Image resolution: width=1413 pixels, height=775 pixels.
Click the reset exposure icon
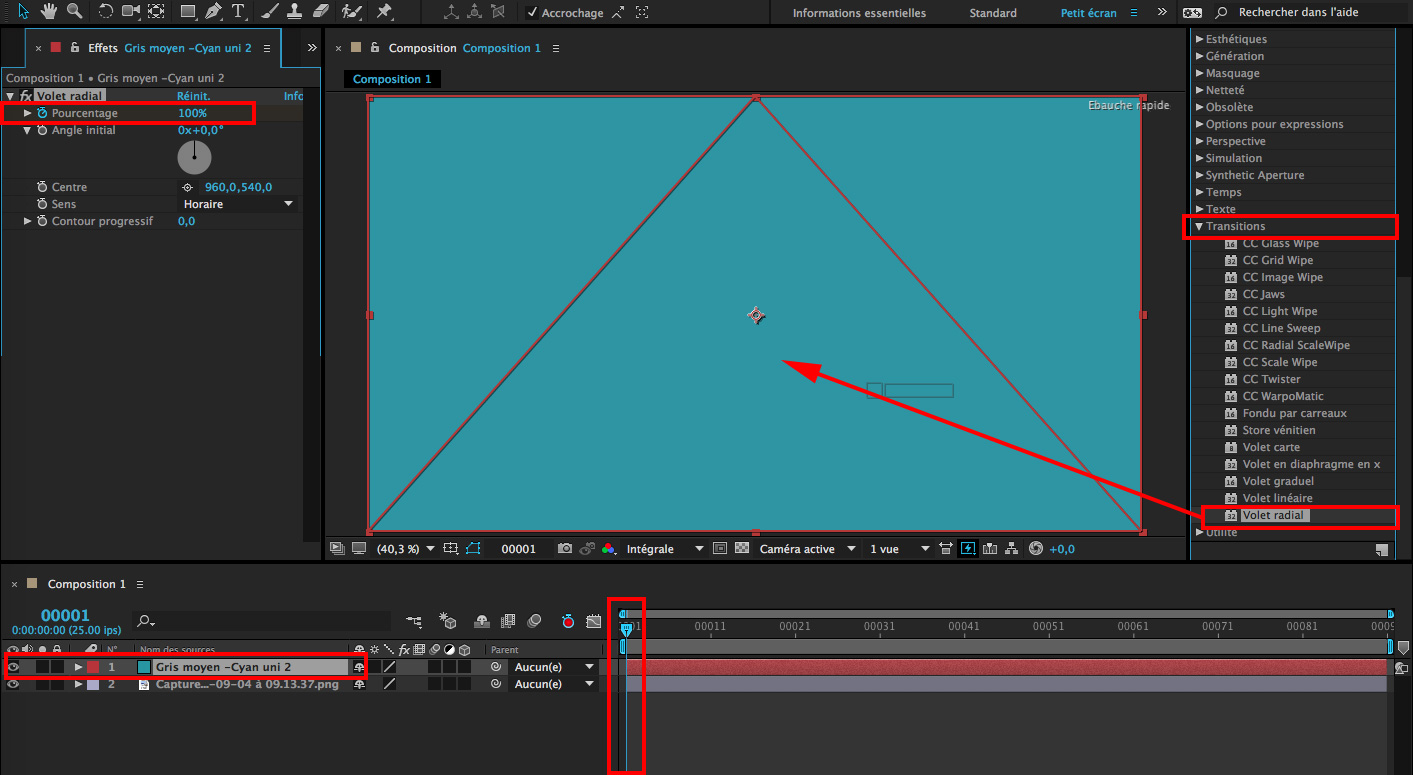[1035, 549]
